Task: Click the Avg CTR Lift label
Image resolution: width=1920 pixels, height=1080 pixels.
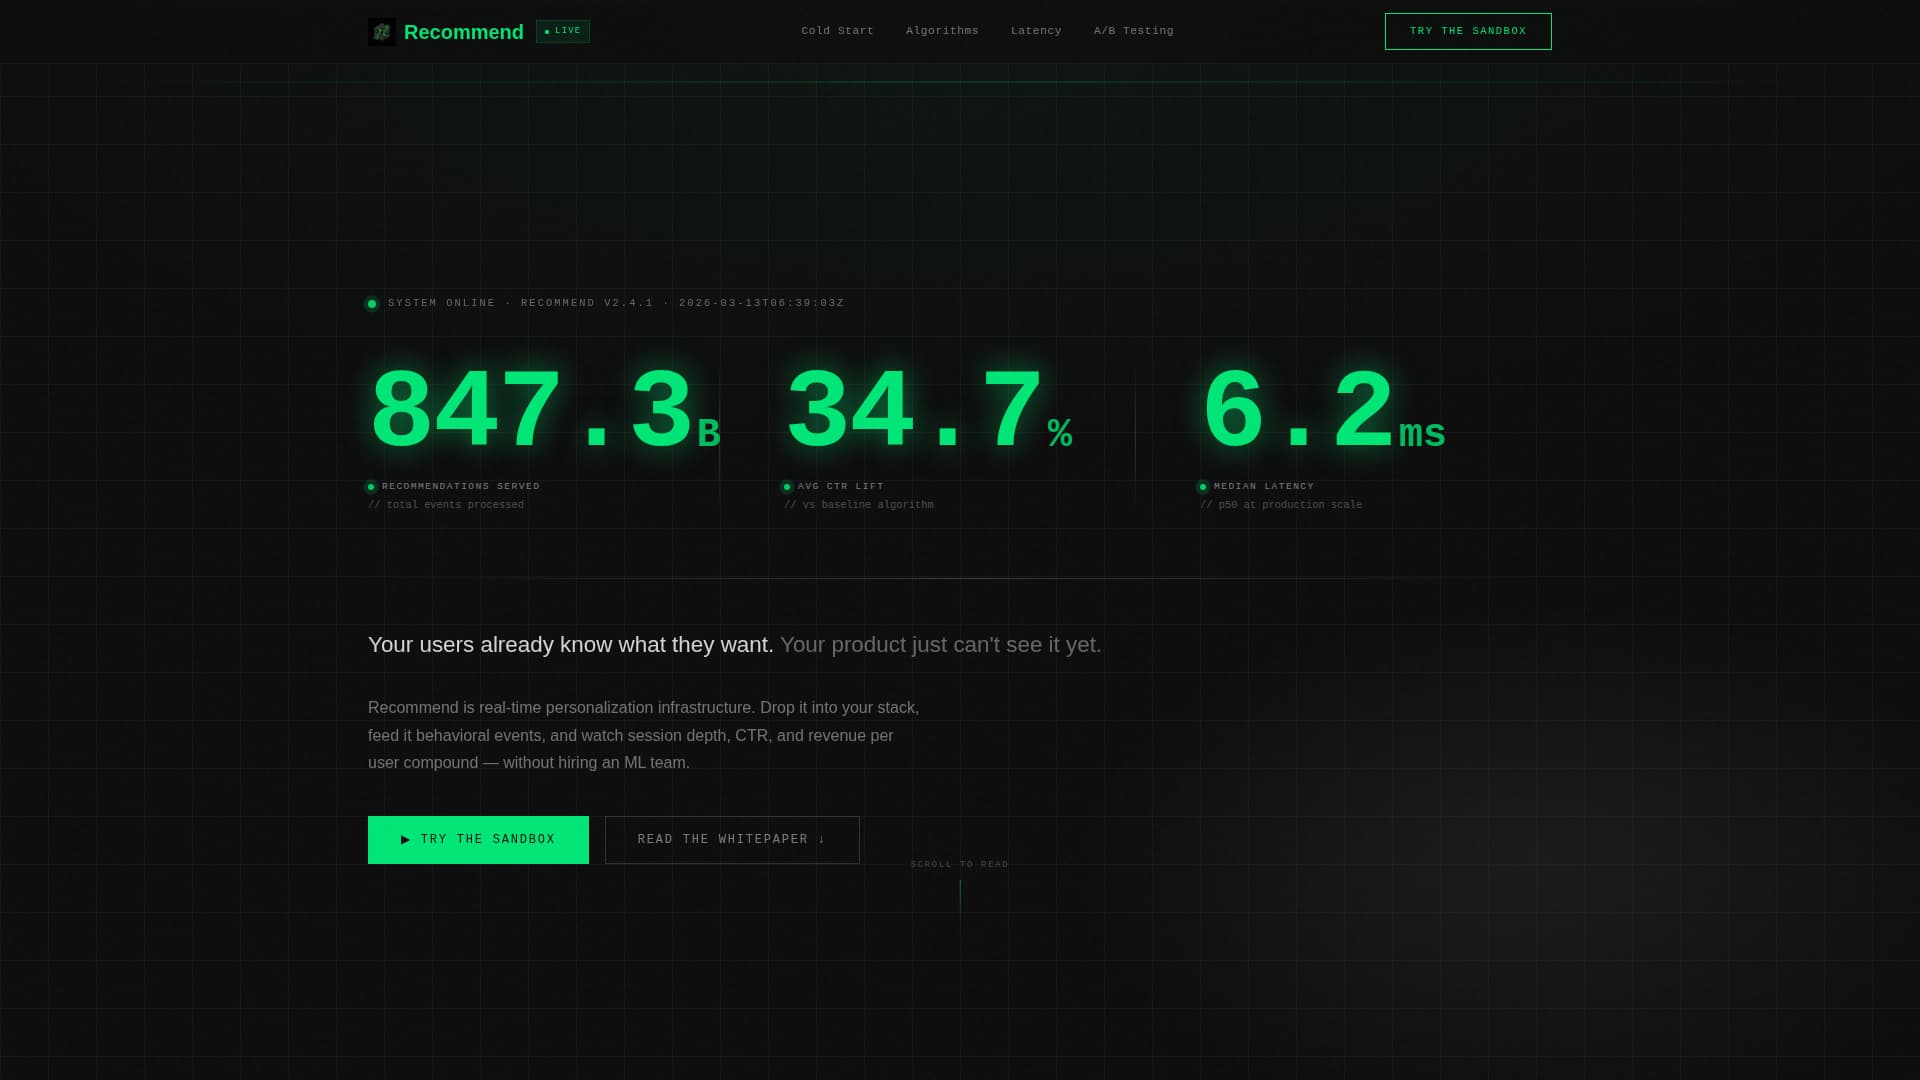Action: click(841, 486)
